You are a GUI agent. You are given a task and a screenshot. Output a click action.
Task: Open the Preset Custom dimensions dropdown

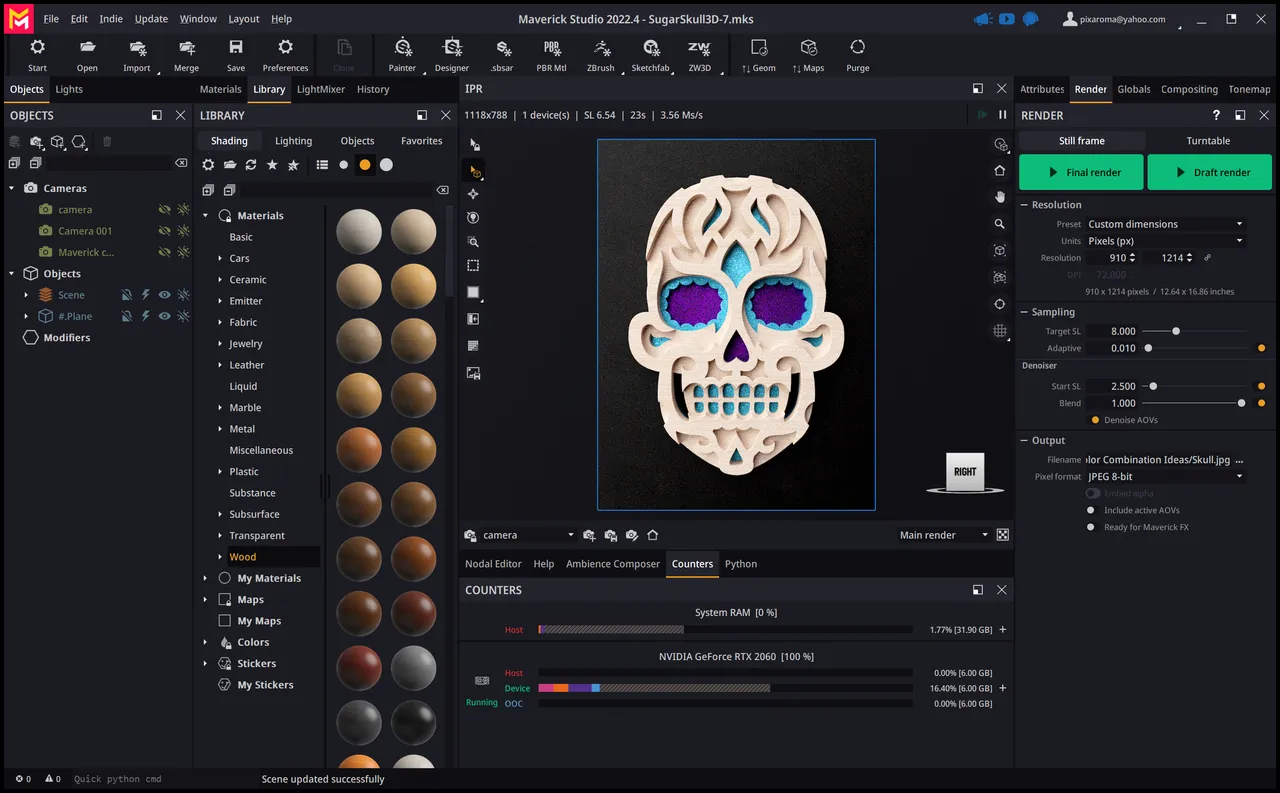1166,224
